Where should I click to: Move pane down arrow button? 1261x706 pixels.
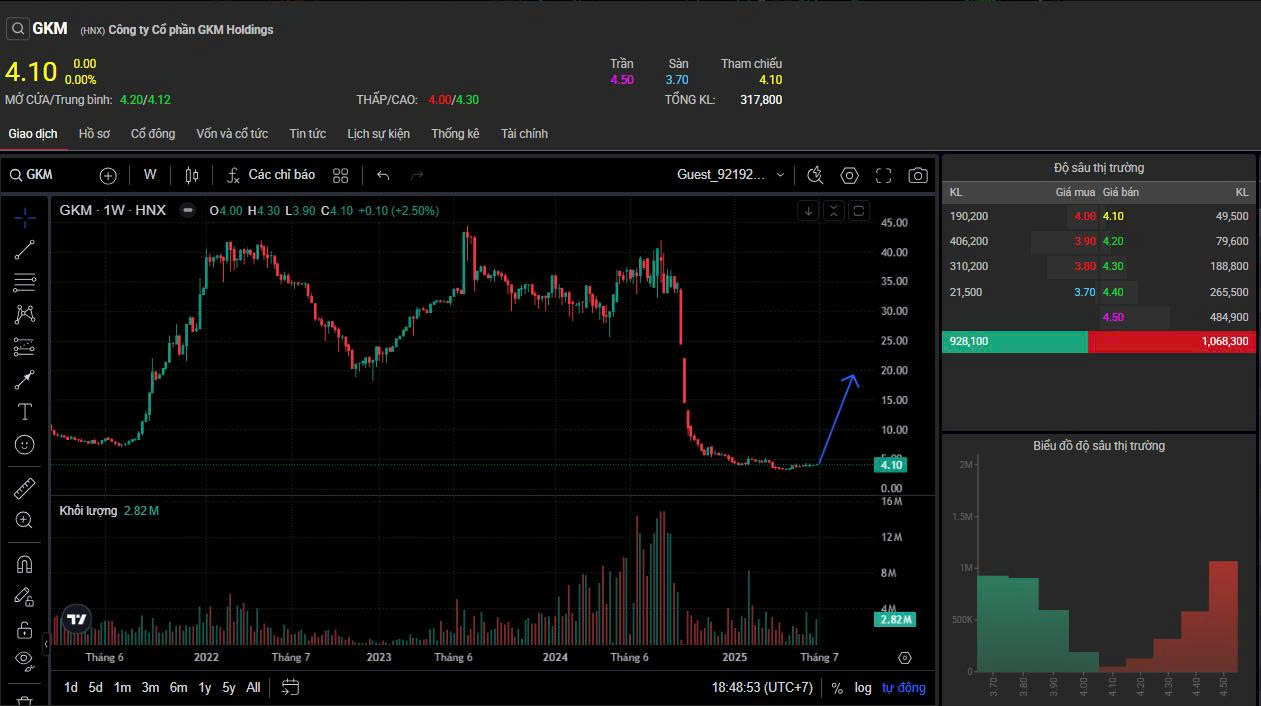pos(809,210)
